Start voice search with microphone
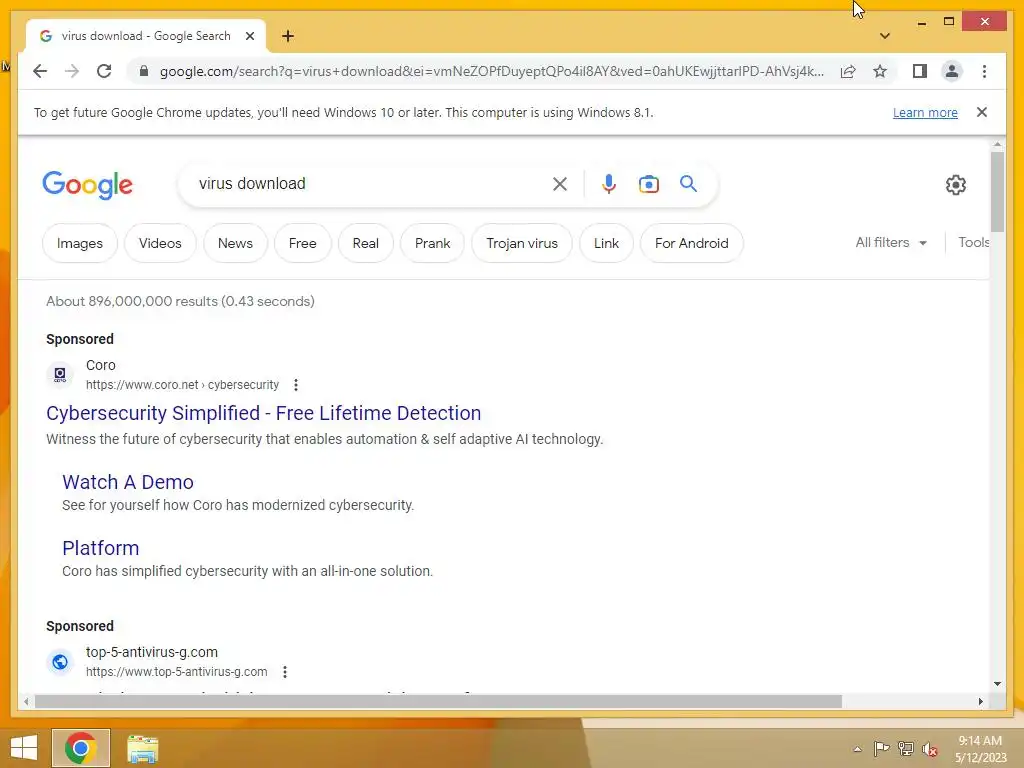The image size is (1024, 768). click(609, 184)
